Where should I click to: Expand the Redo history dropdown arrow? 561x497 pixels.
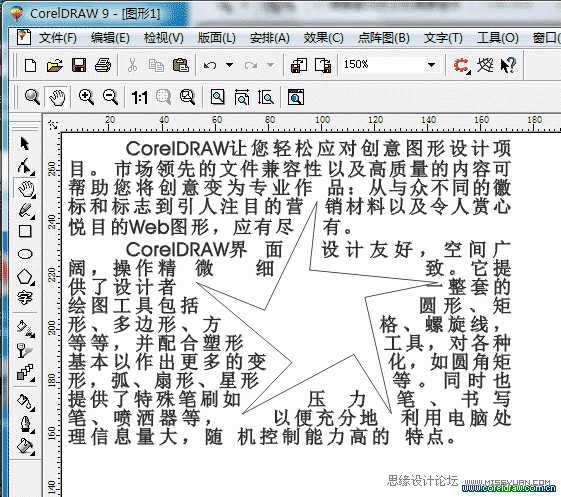[271, 65]
